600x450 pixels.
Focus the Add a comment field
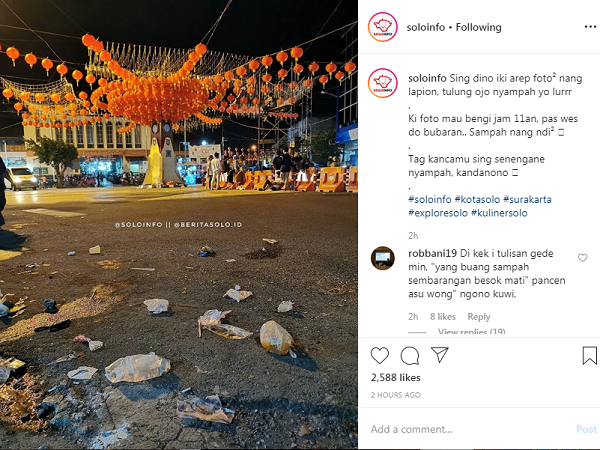pyautogui.click(x=471, y=429)
